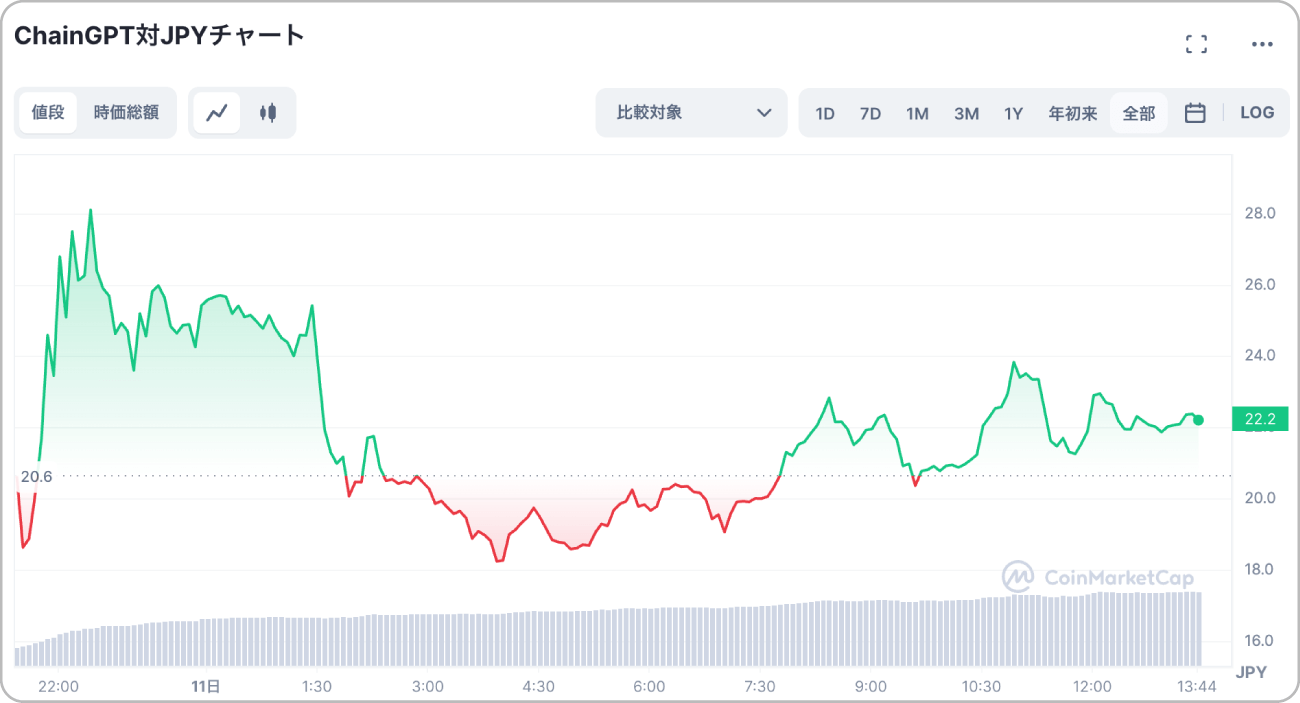Click the green end-of-line price dot
Screen dimensions: 1300x703
click(x=1199, y=420)
